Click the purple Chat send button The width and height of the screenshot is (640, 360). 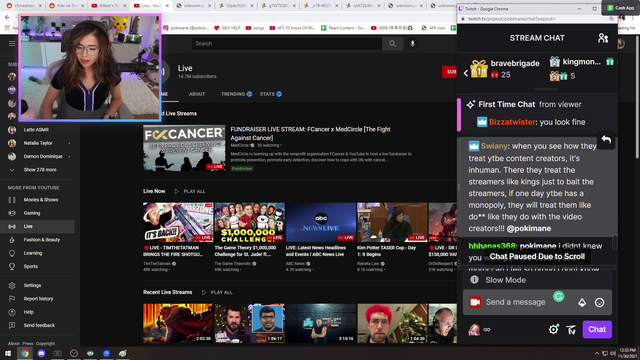click(x=597, y=329)
